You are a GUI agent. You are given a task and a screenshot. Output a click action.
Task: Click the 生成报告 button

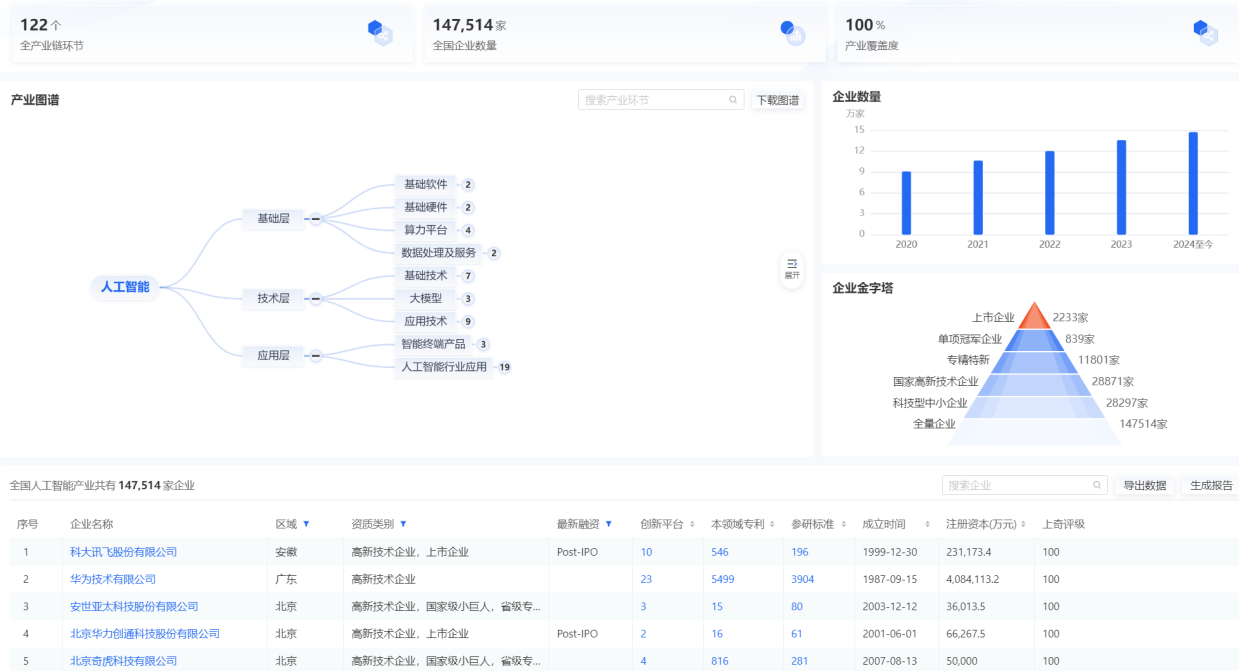pyautogui.click(x=1210, y=484)
